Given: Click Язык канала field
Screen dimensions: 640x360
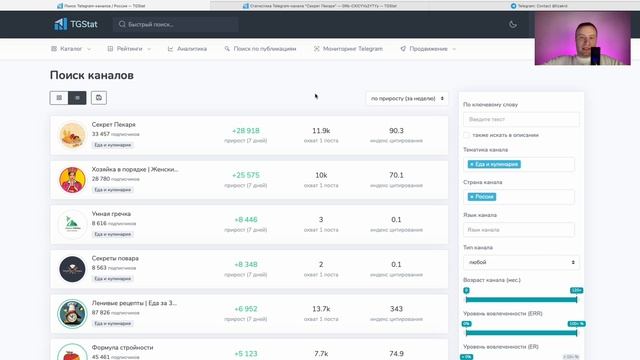Looking at the screenshot, I should (x=519, y=230).
